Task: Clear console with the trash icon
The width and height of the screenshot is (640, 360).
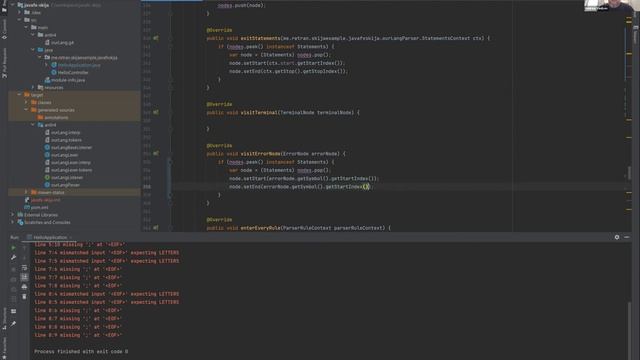Action: 24,297
